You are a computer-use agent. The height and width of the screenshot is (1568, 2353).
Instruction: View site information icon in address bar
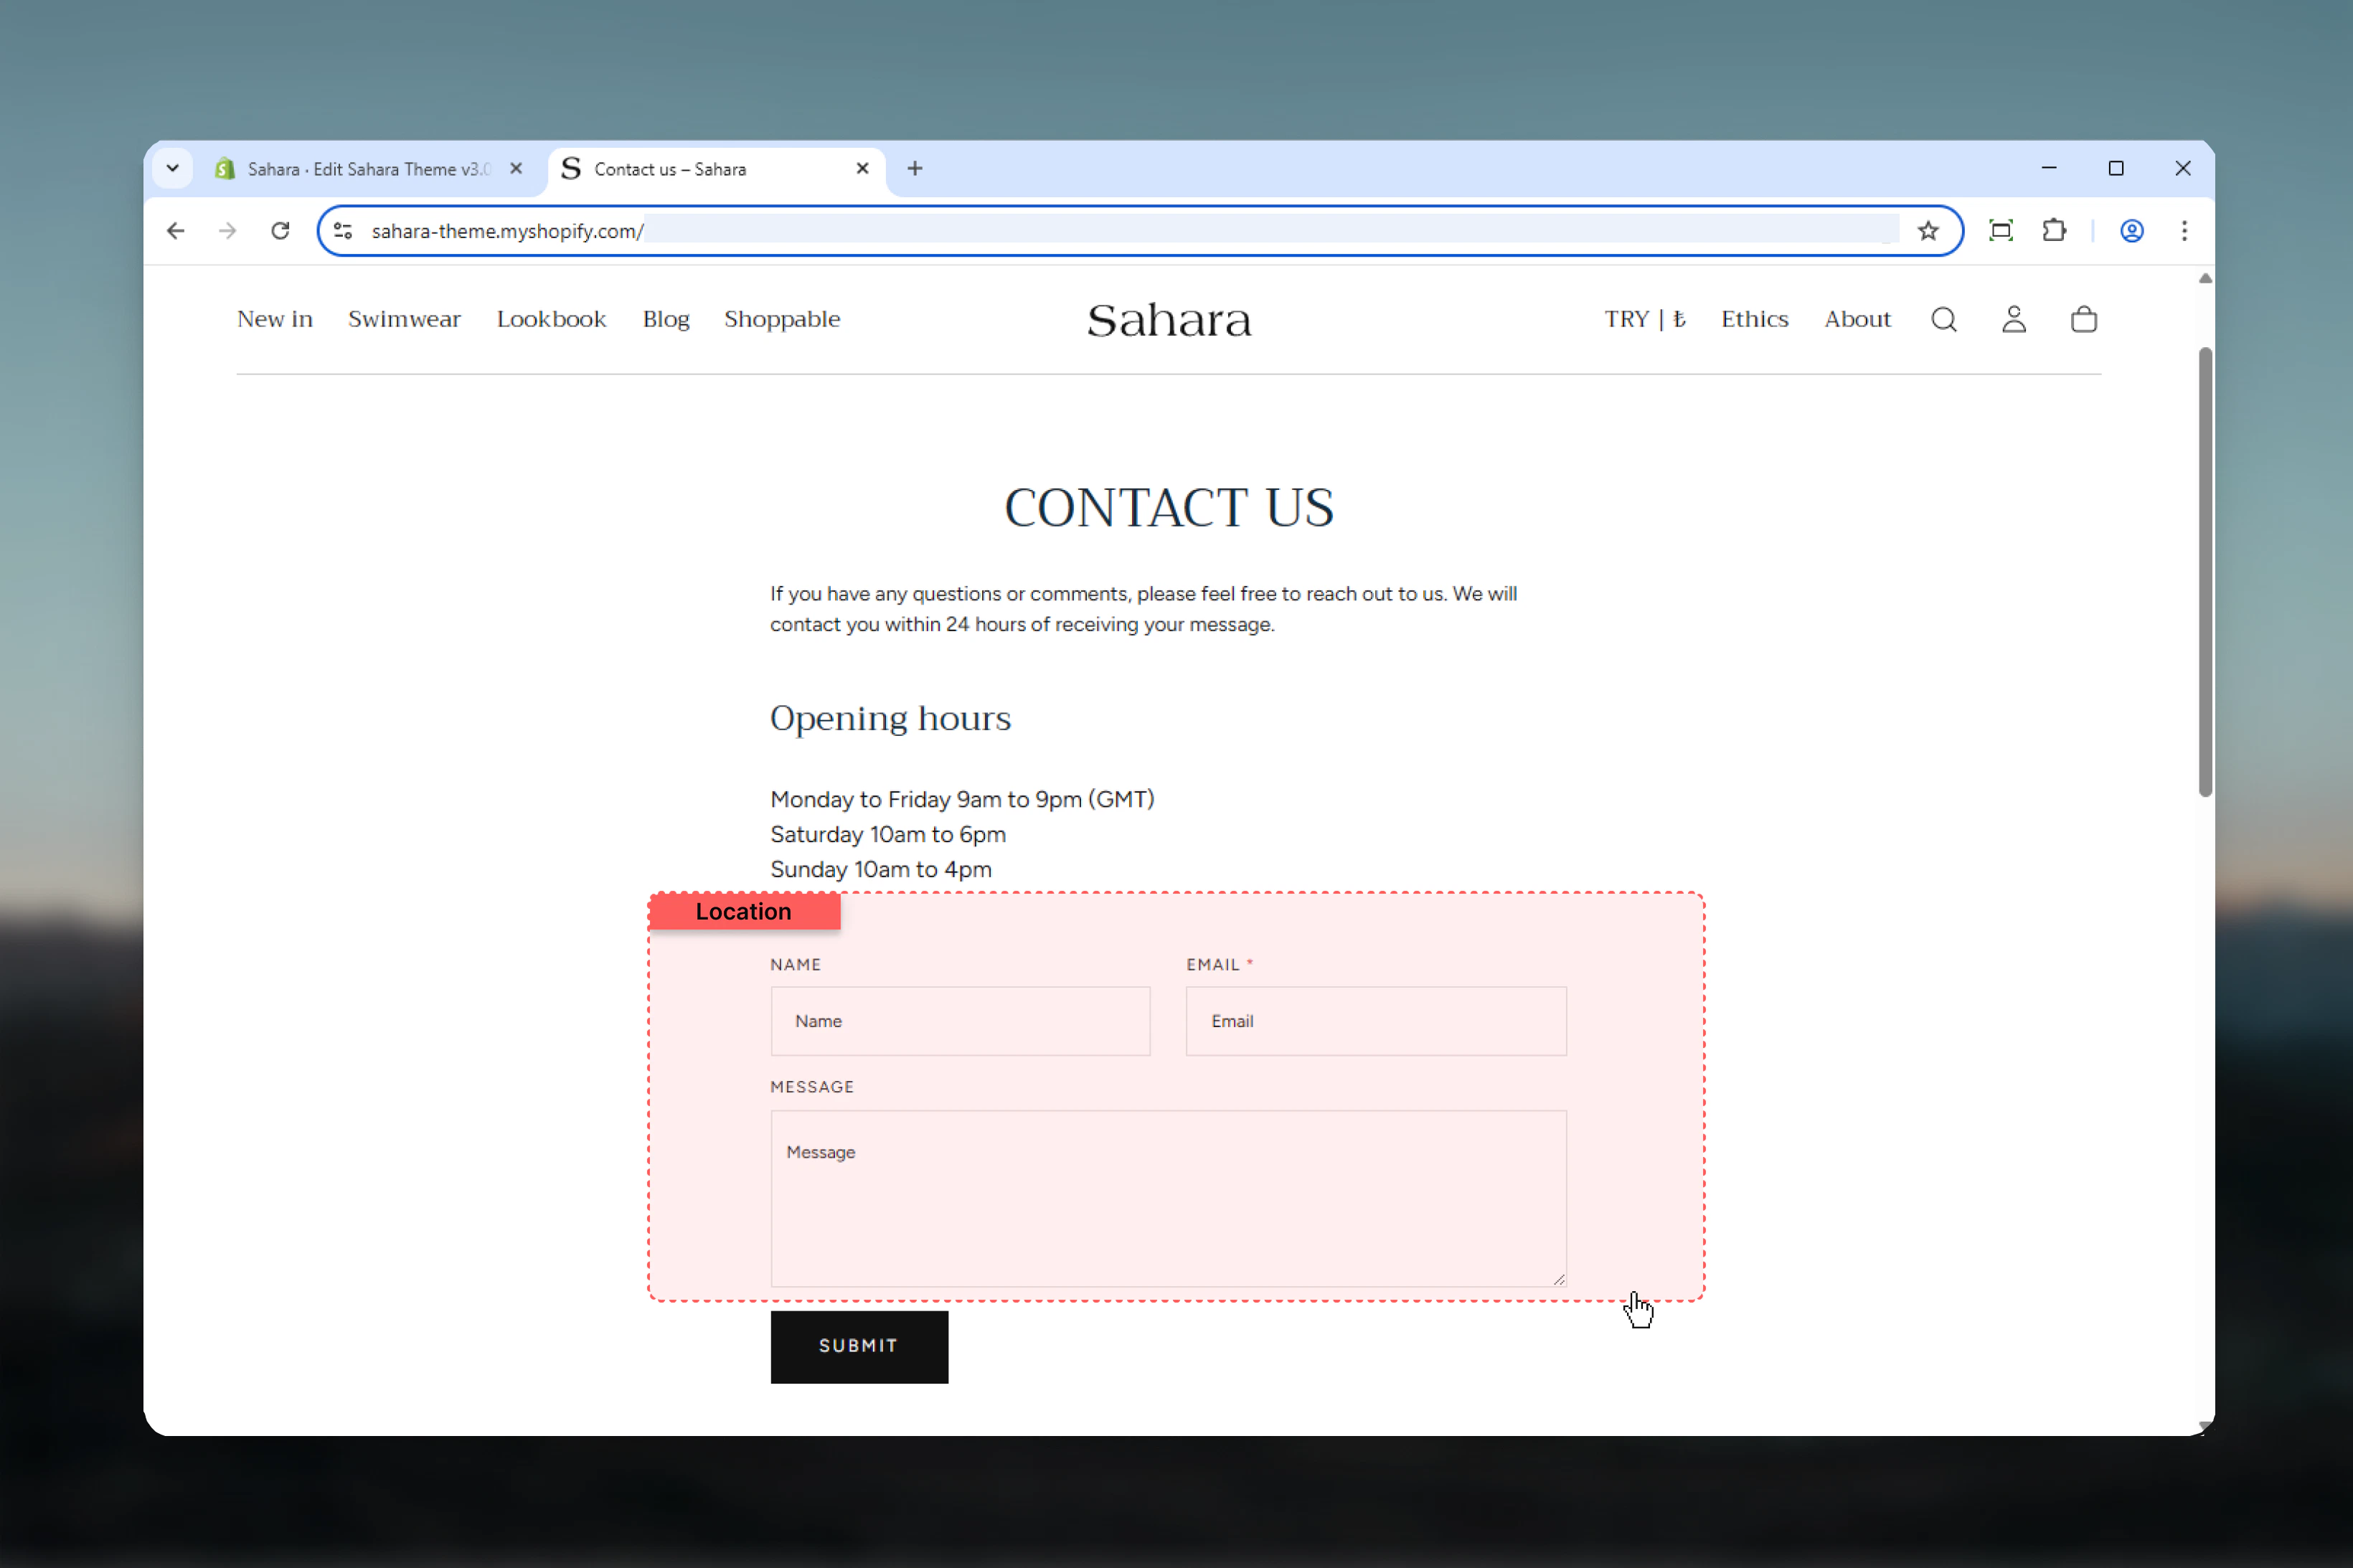[343, 231]
